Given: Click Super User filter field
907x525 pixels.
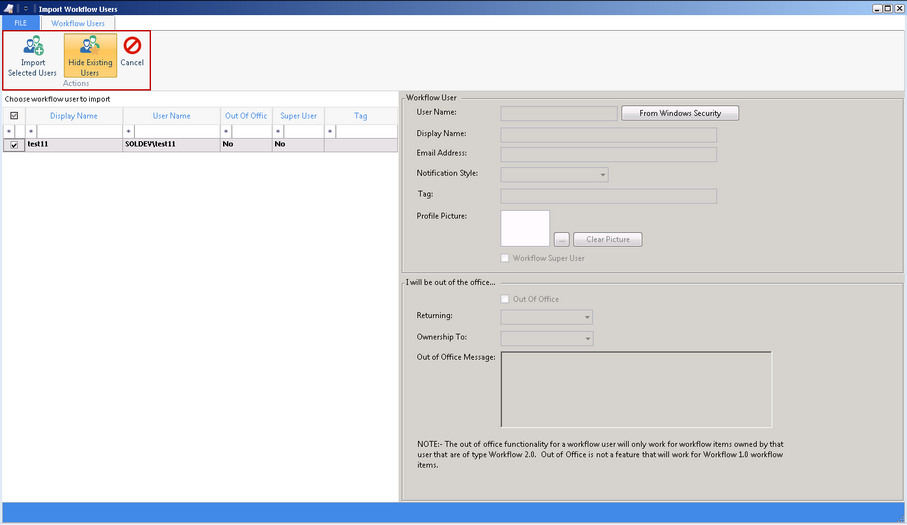Looking at the screenshot, I should point(304,132).
